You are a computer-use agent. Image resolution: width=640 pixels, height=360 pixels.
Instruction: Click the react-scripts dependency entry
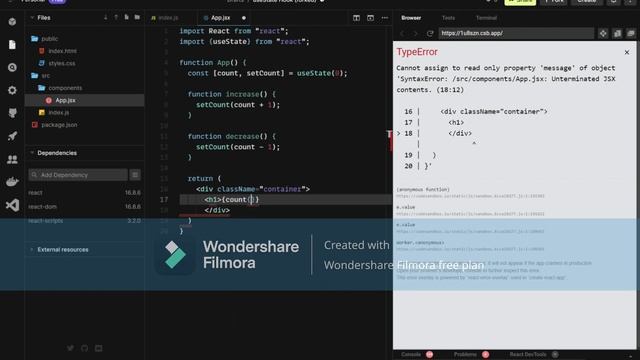[x=84, y=220]
